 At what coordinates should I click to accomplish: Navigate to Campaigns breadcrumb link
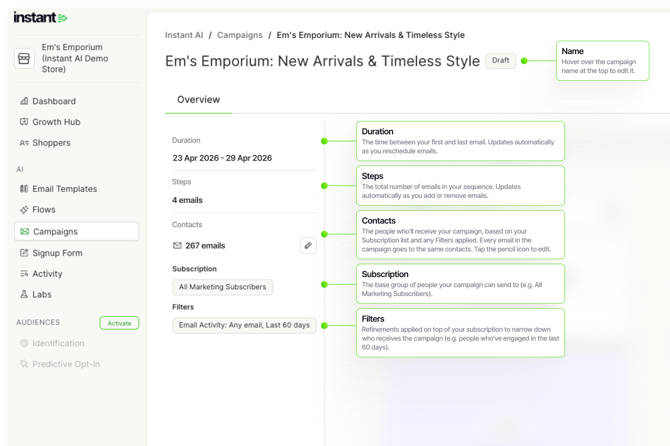pos(240,35)
